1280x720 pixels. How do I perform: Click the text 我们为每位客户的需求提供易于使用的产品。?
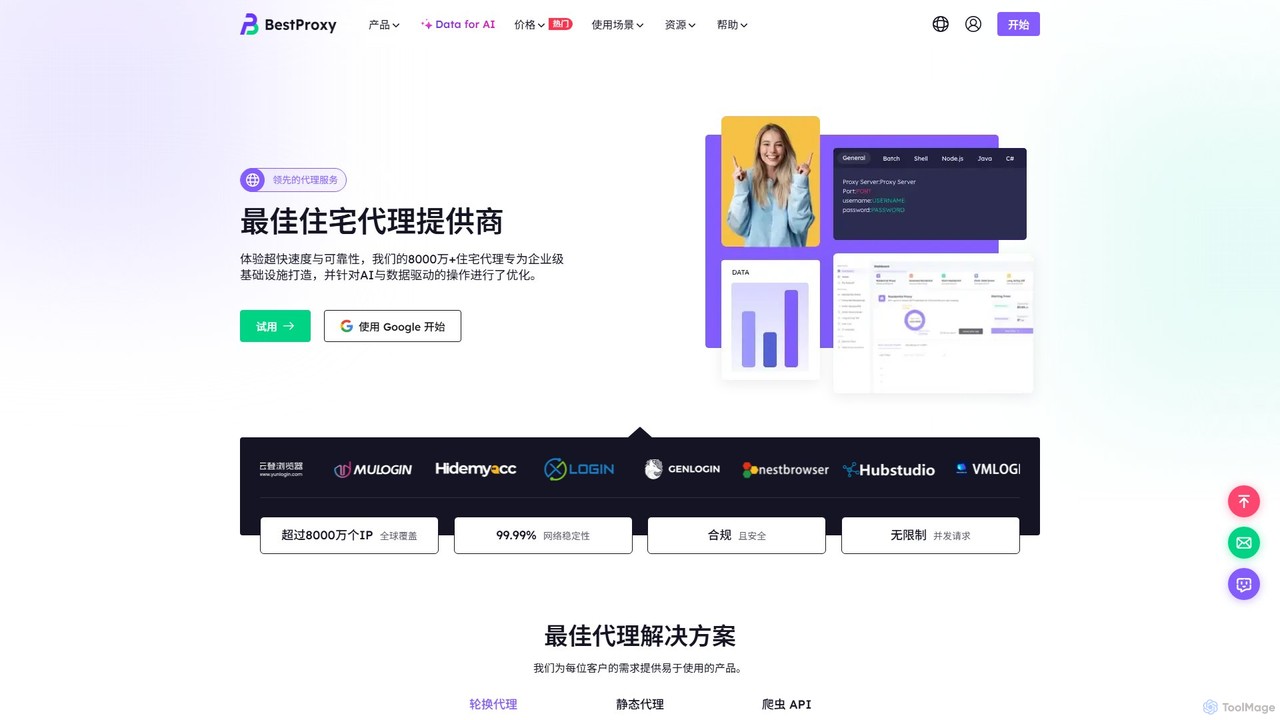(x=640, y=668)
